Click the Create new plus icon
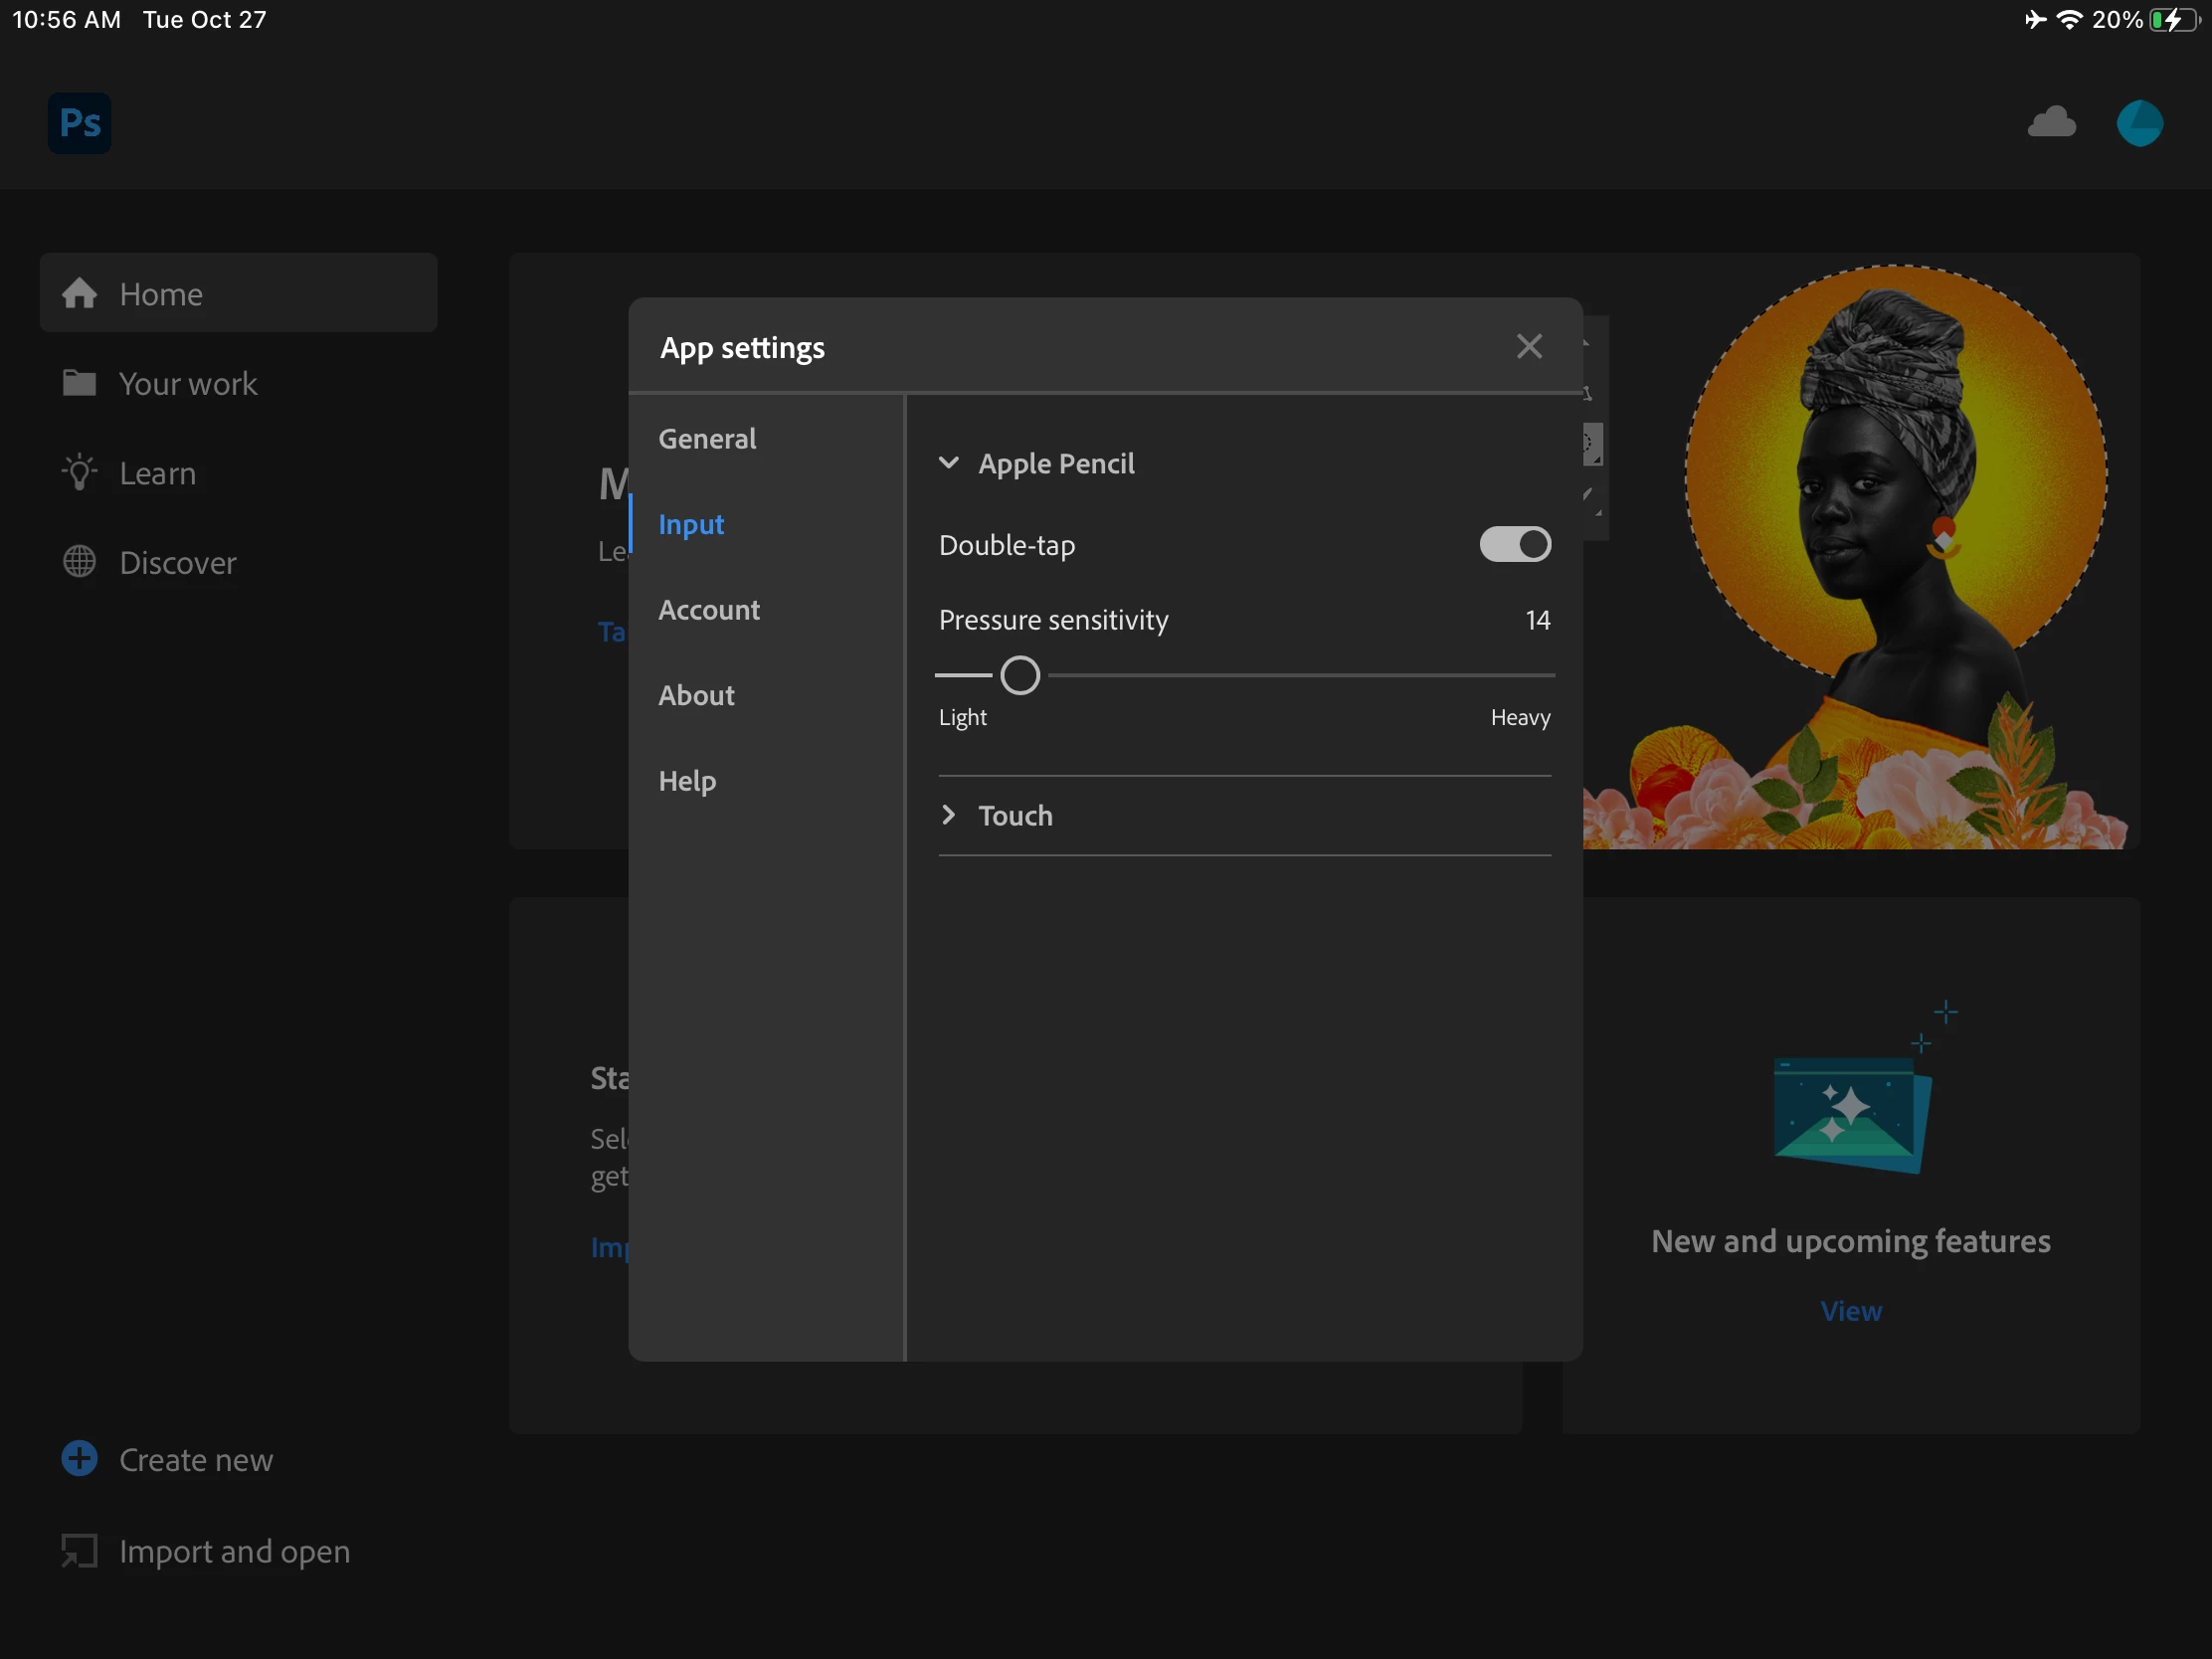 pyautogui.click(x=80, y=1459)
